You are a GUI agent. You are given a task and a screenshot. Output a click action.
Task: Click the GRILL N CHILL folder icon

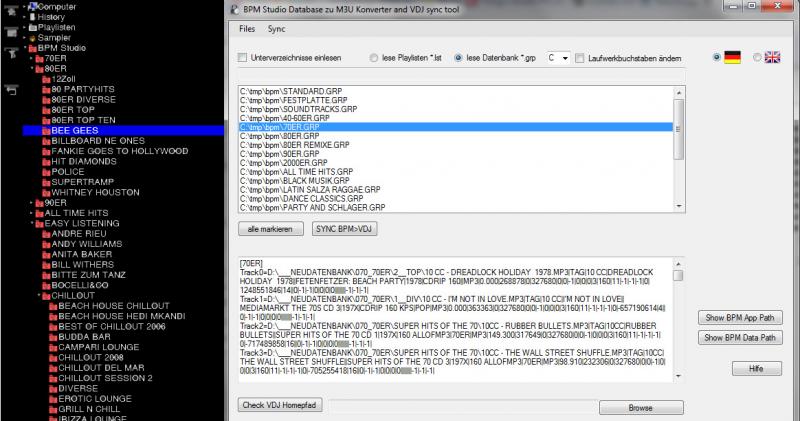click(54, 409)
